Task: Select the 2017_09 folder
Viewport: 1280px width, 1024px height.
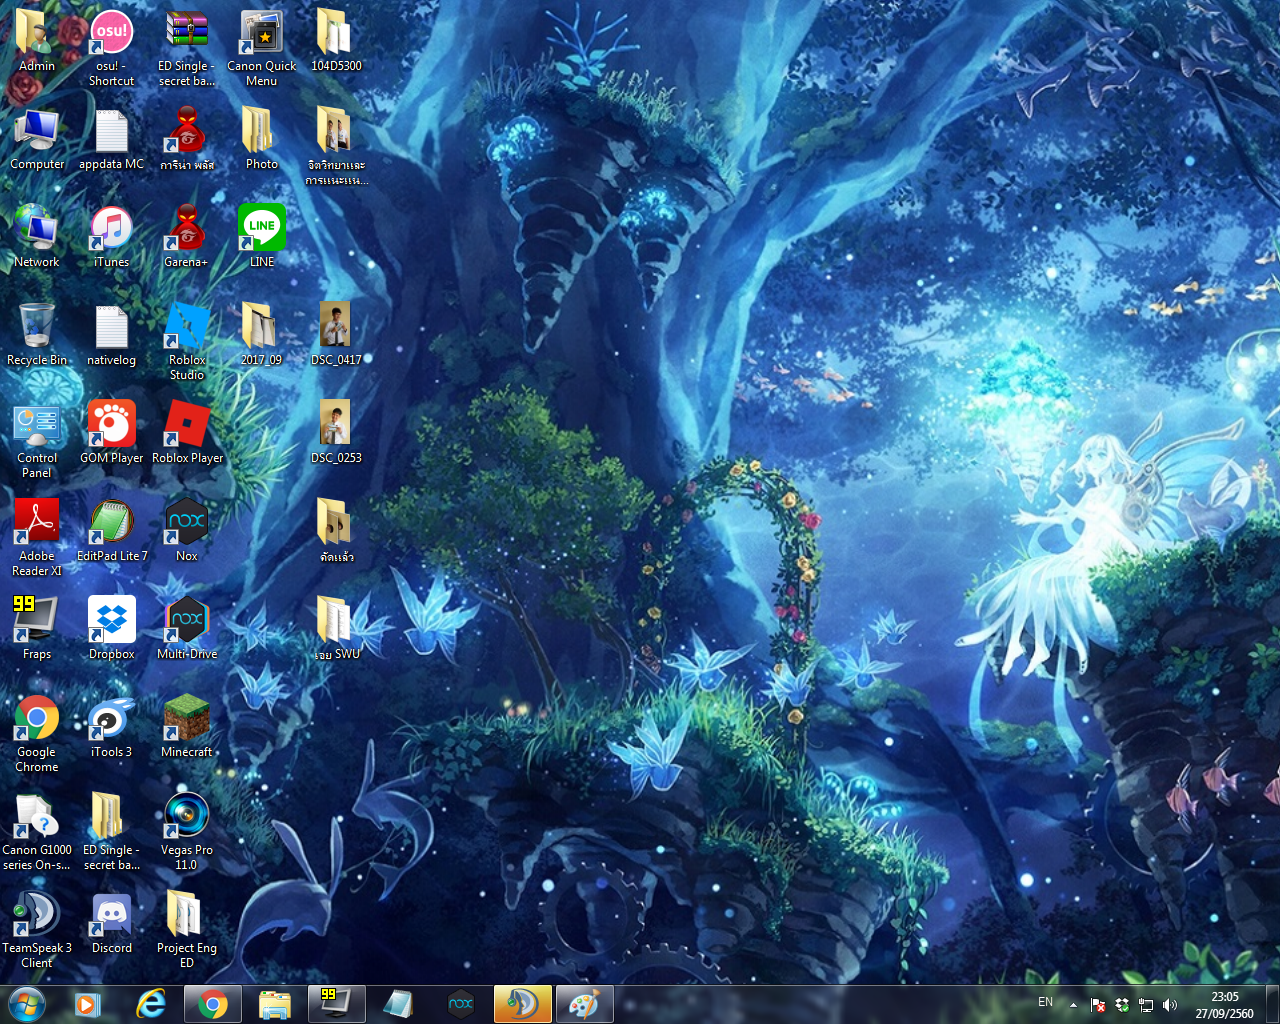Action: (262, 334)
